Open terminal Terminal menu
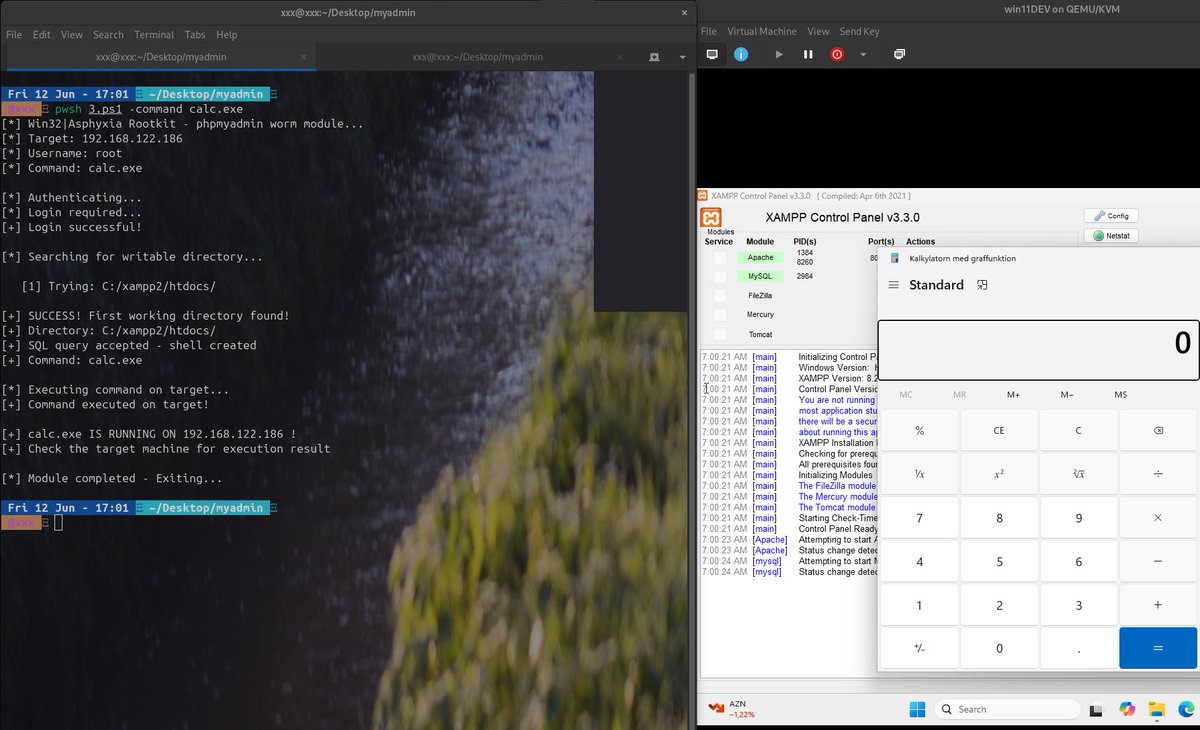This screenshot has width=1200, height=730. pyautogui.click(x=153, y=34)
